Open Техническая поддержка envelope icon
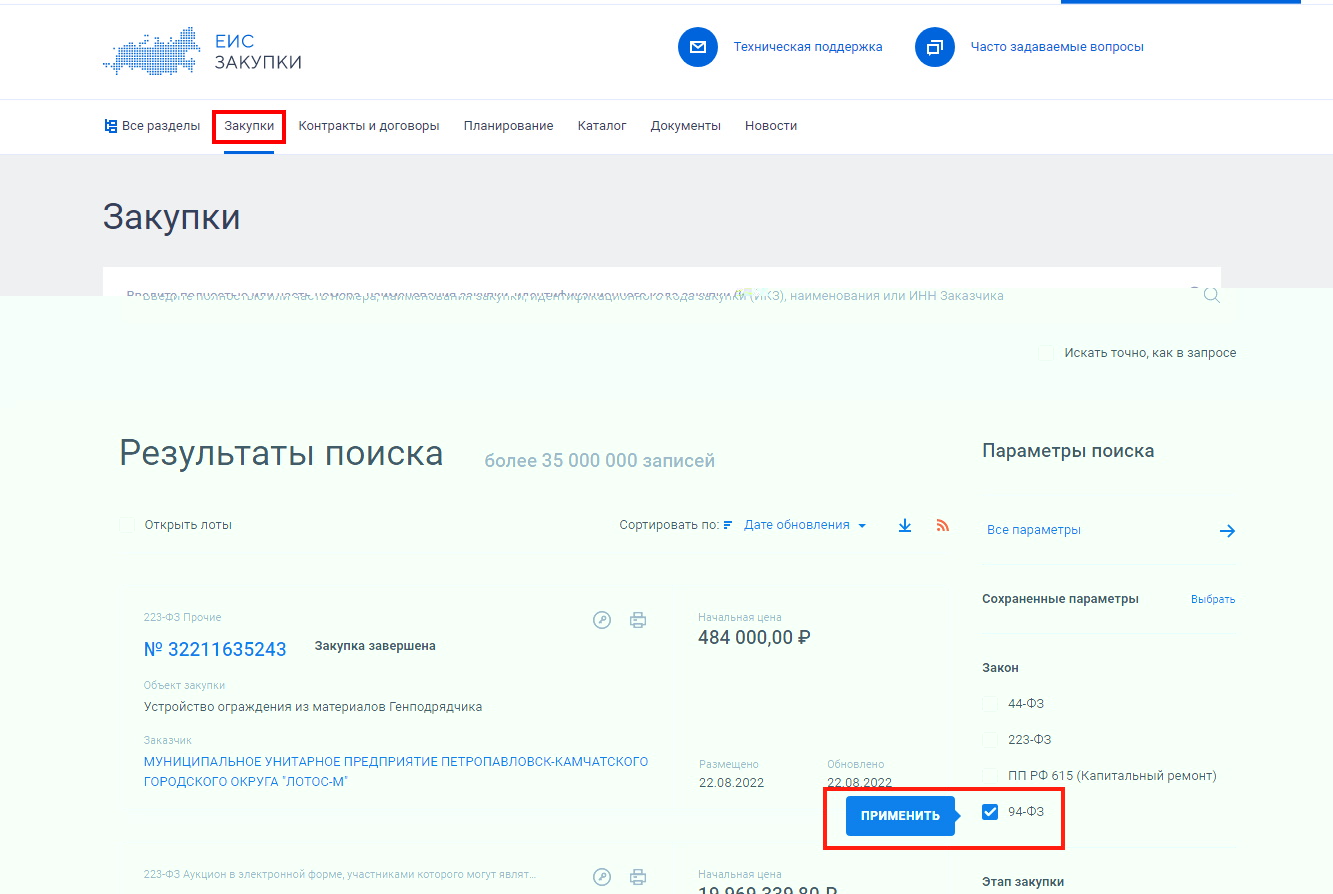Screen dimensions: 1333x894 tap(698, 47)
